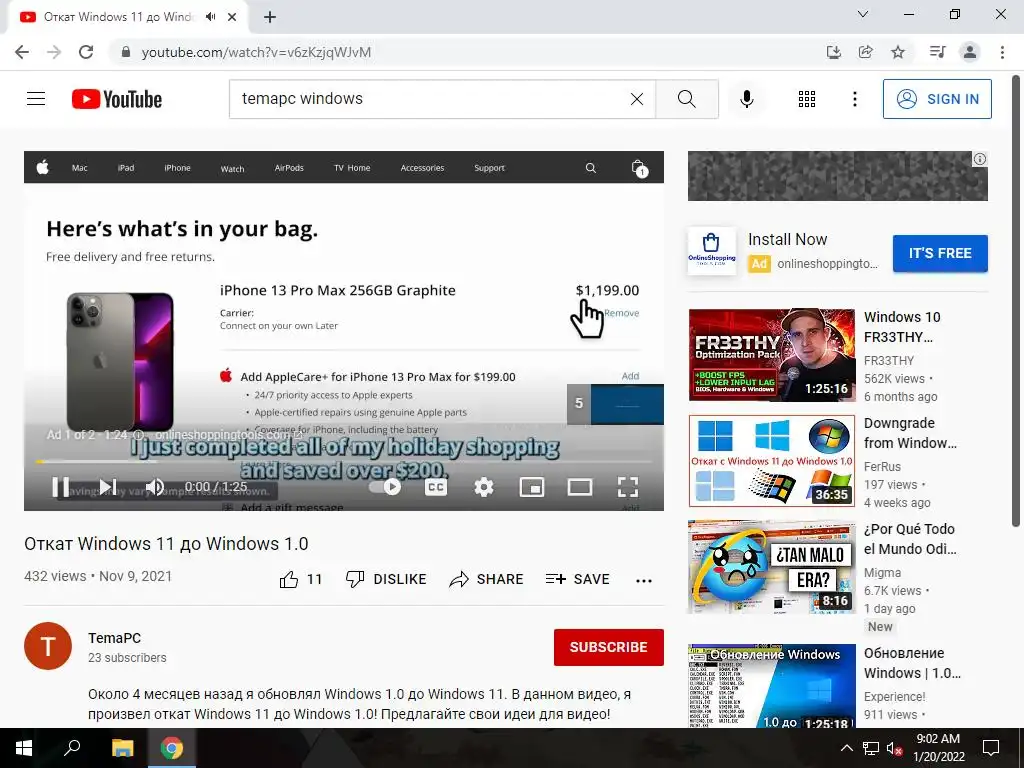Toggle autoplay switch in player
The image size is (1024, 768).
[385, 487]
